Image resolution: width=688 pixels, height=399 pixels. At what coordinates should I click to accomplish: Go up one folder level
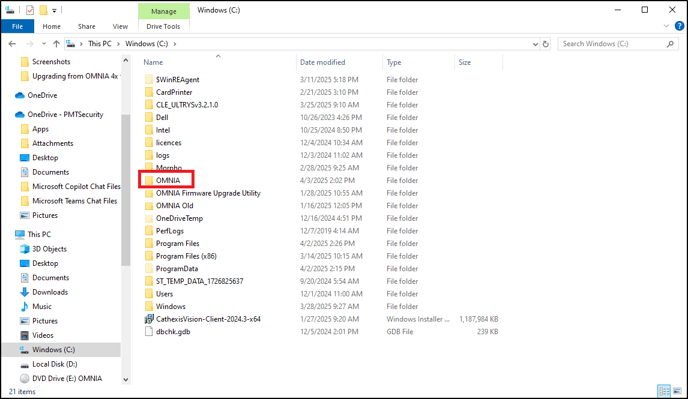(x=56, y=44)
